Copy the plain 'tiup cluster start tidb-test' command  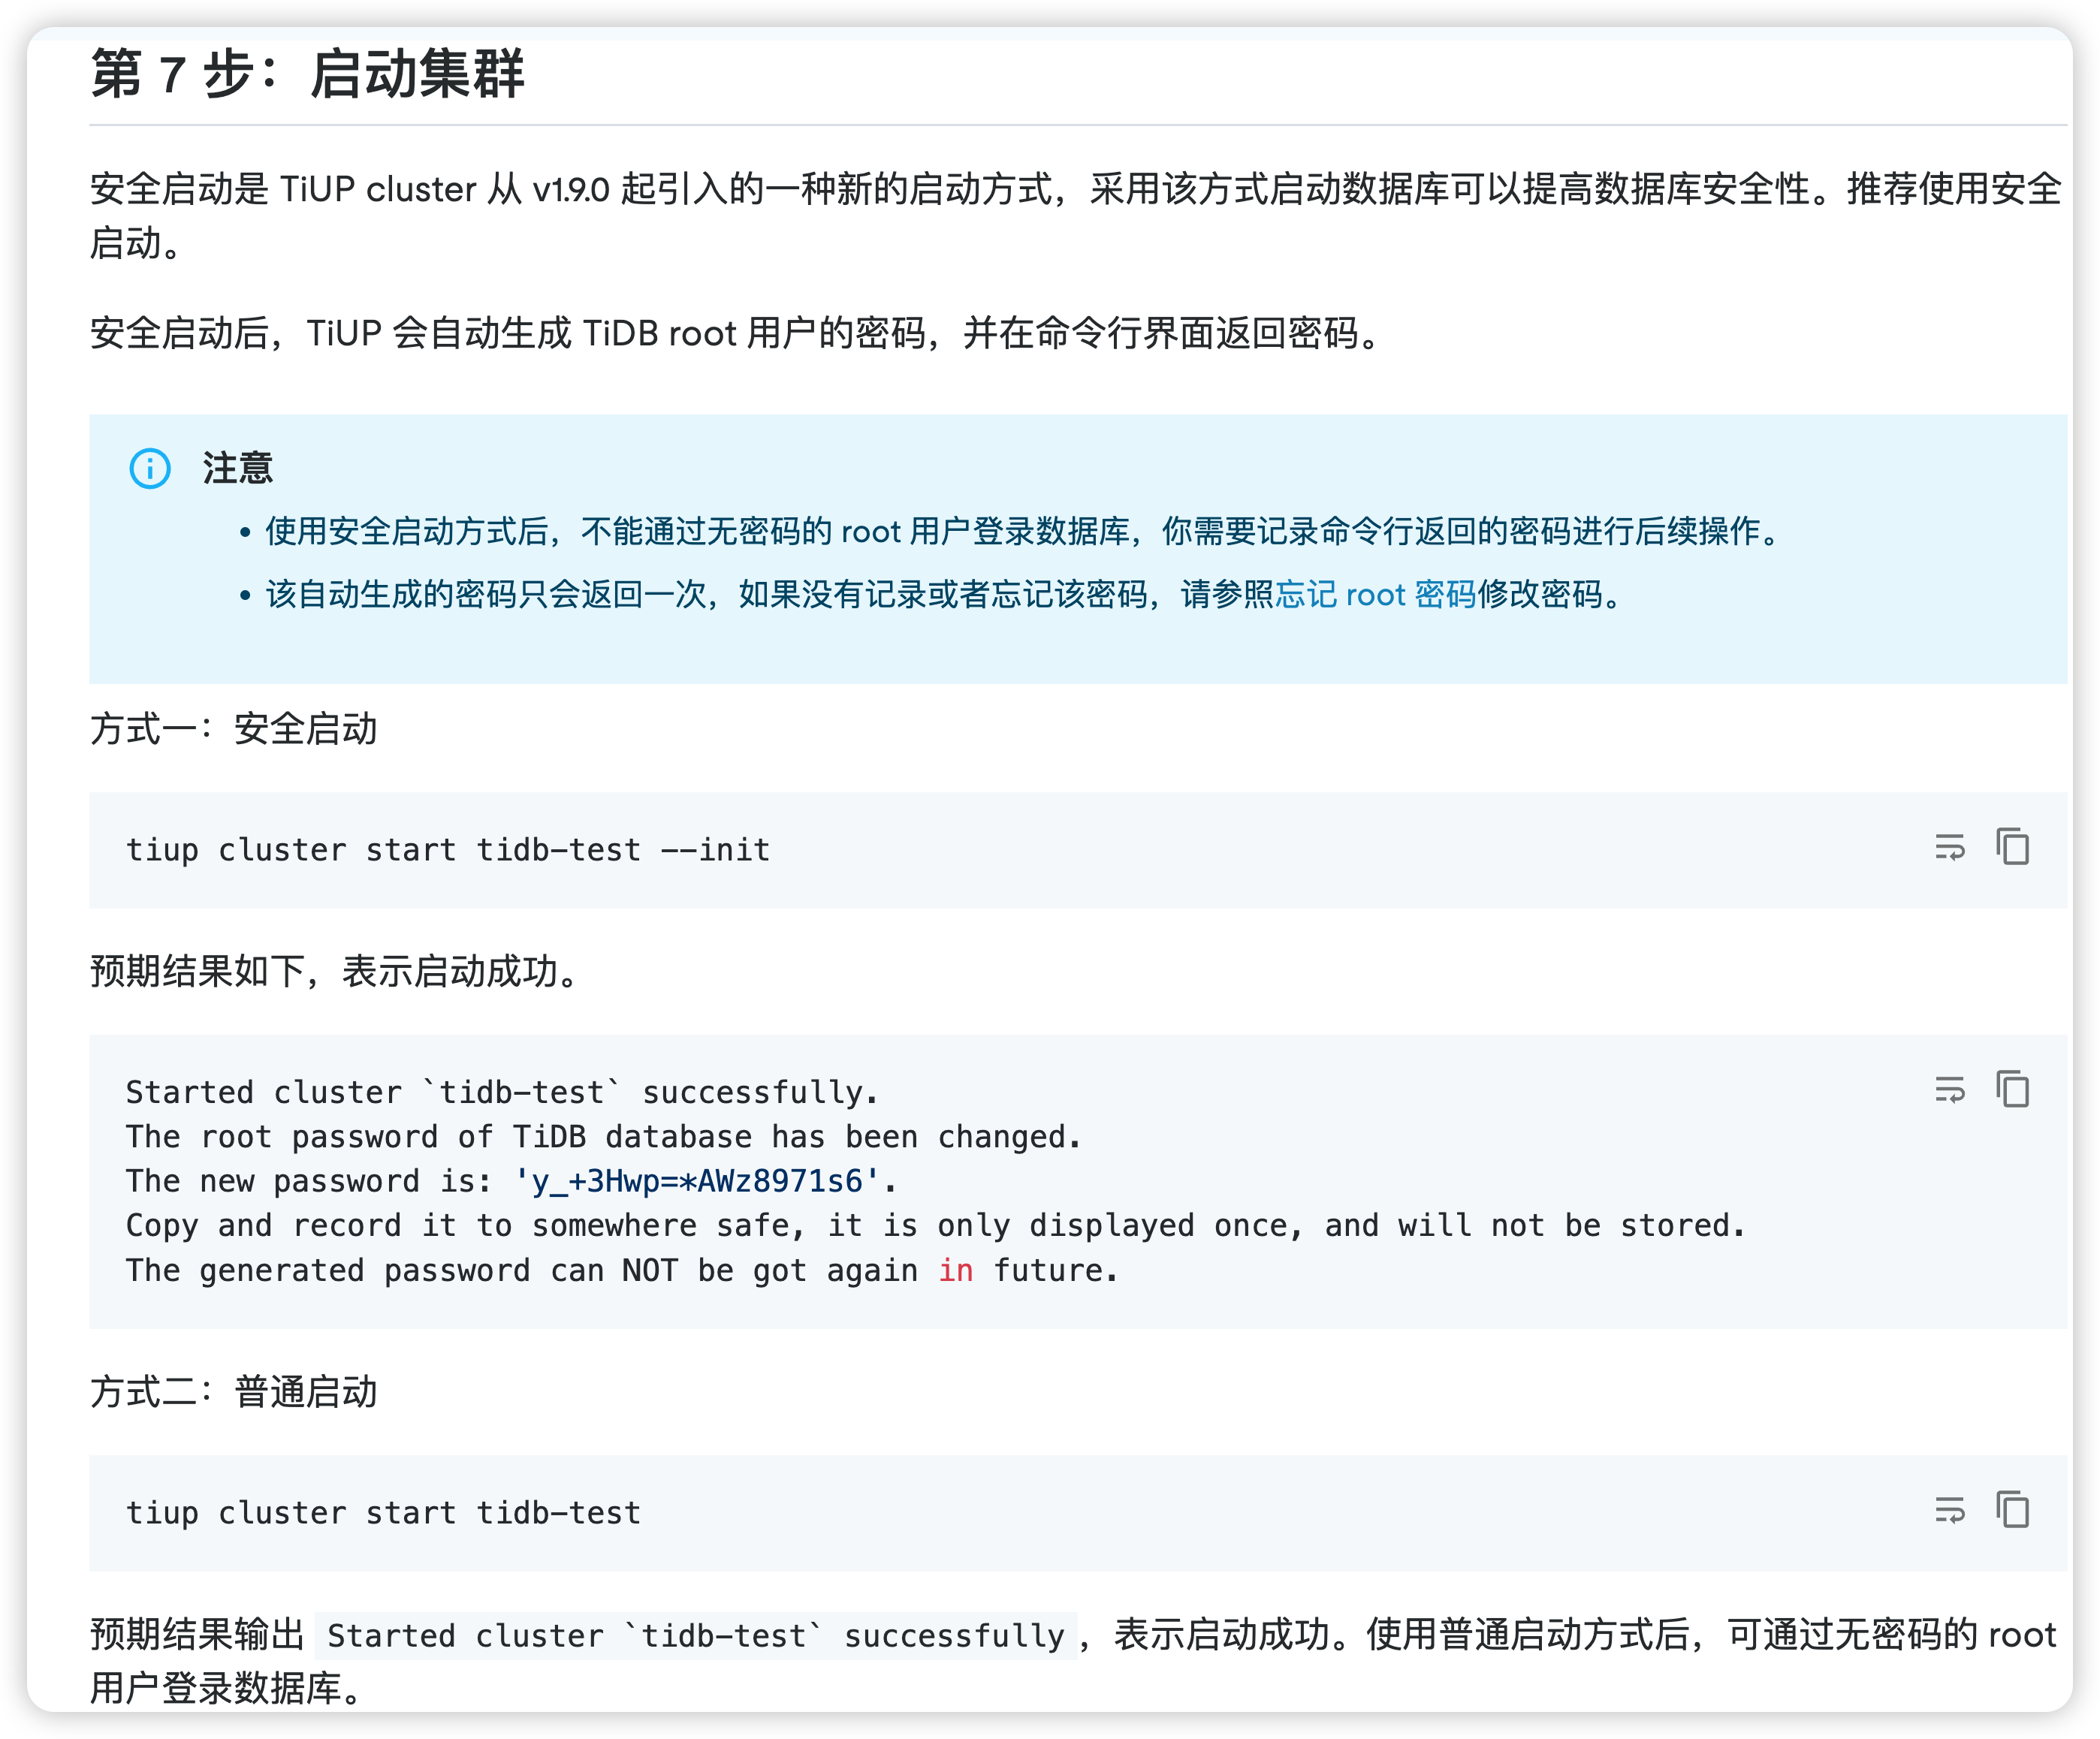click(x=2012, y=1510)
